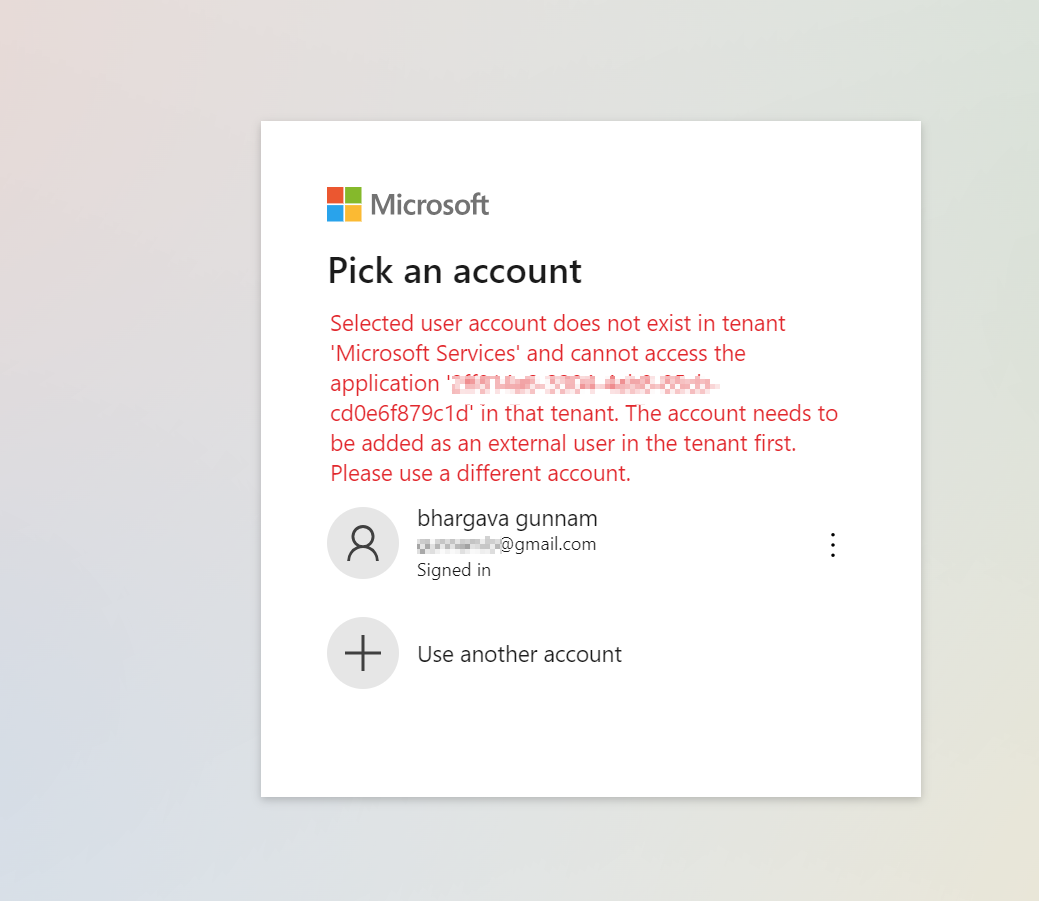
Task: Click the Microsoft wordmark text
Action: [429, 203]
